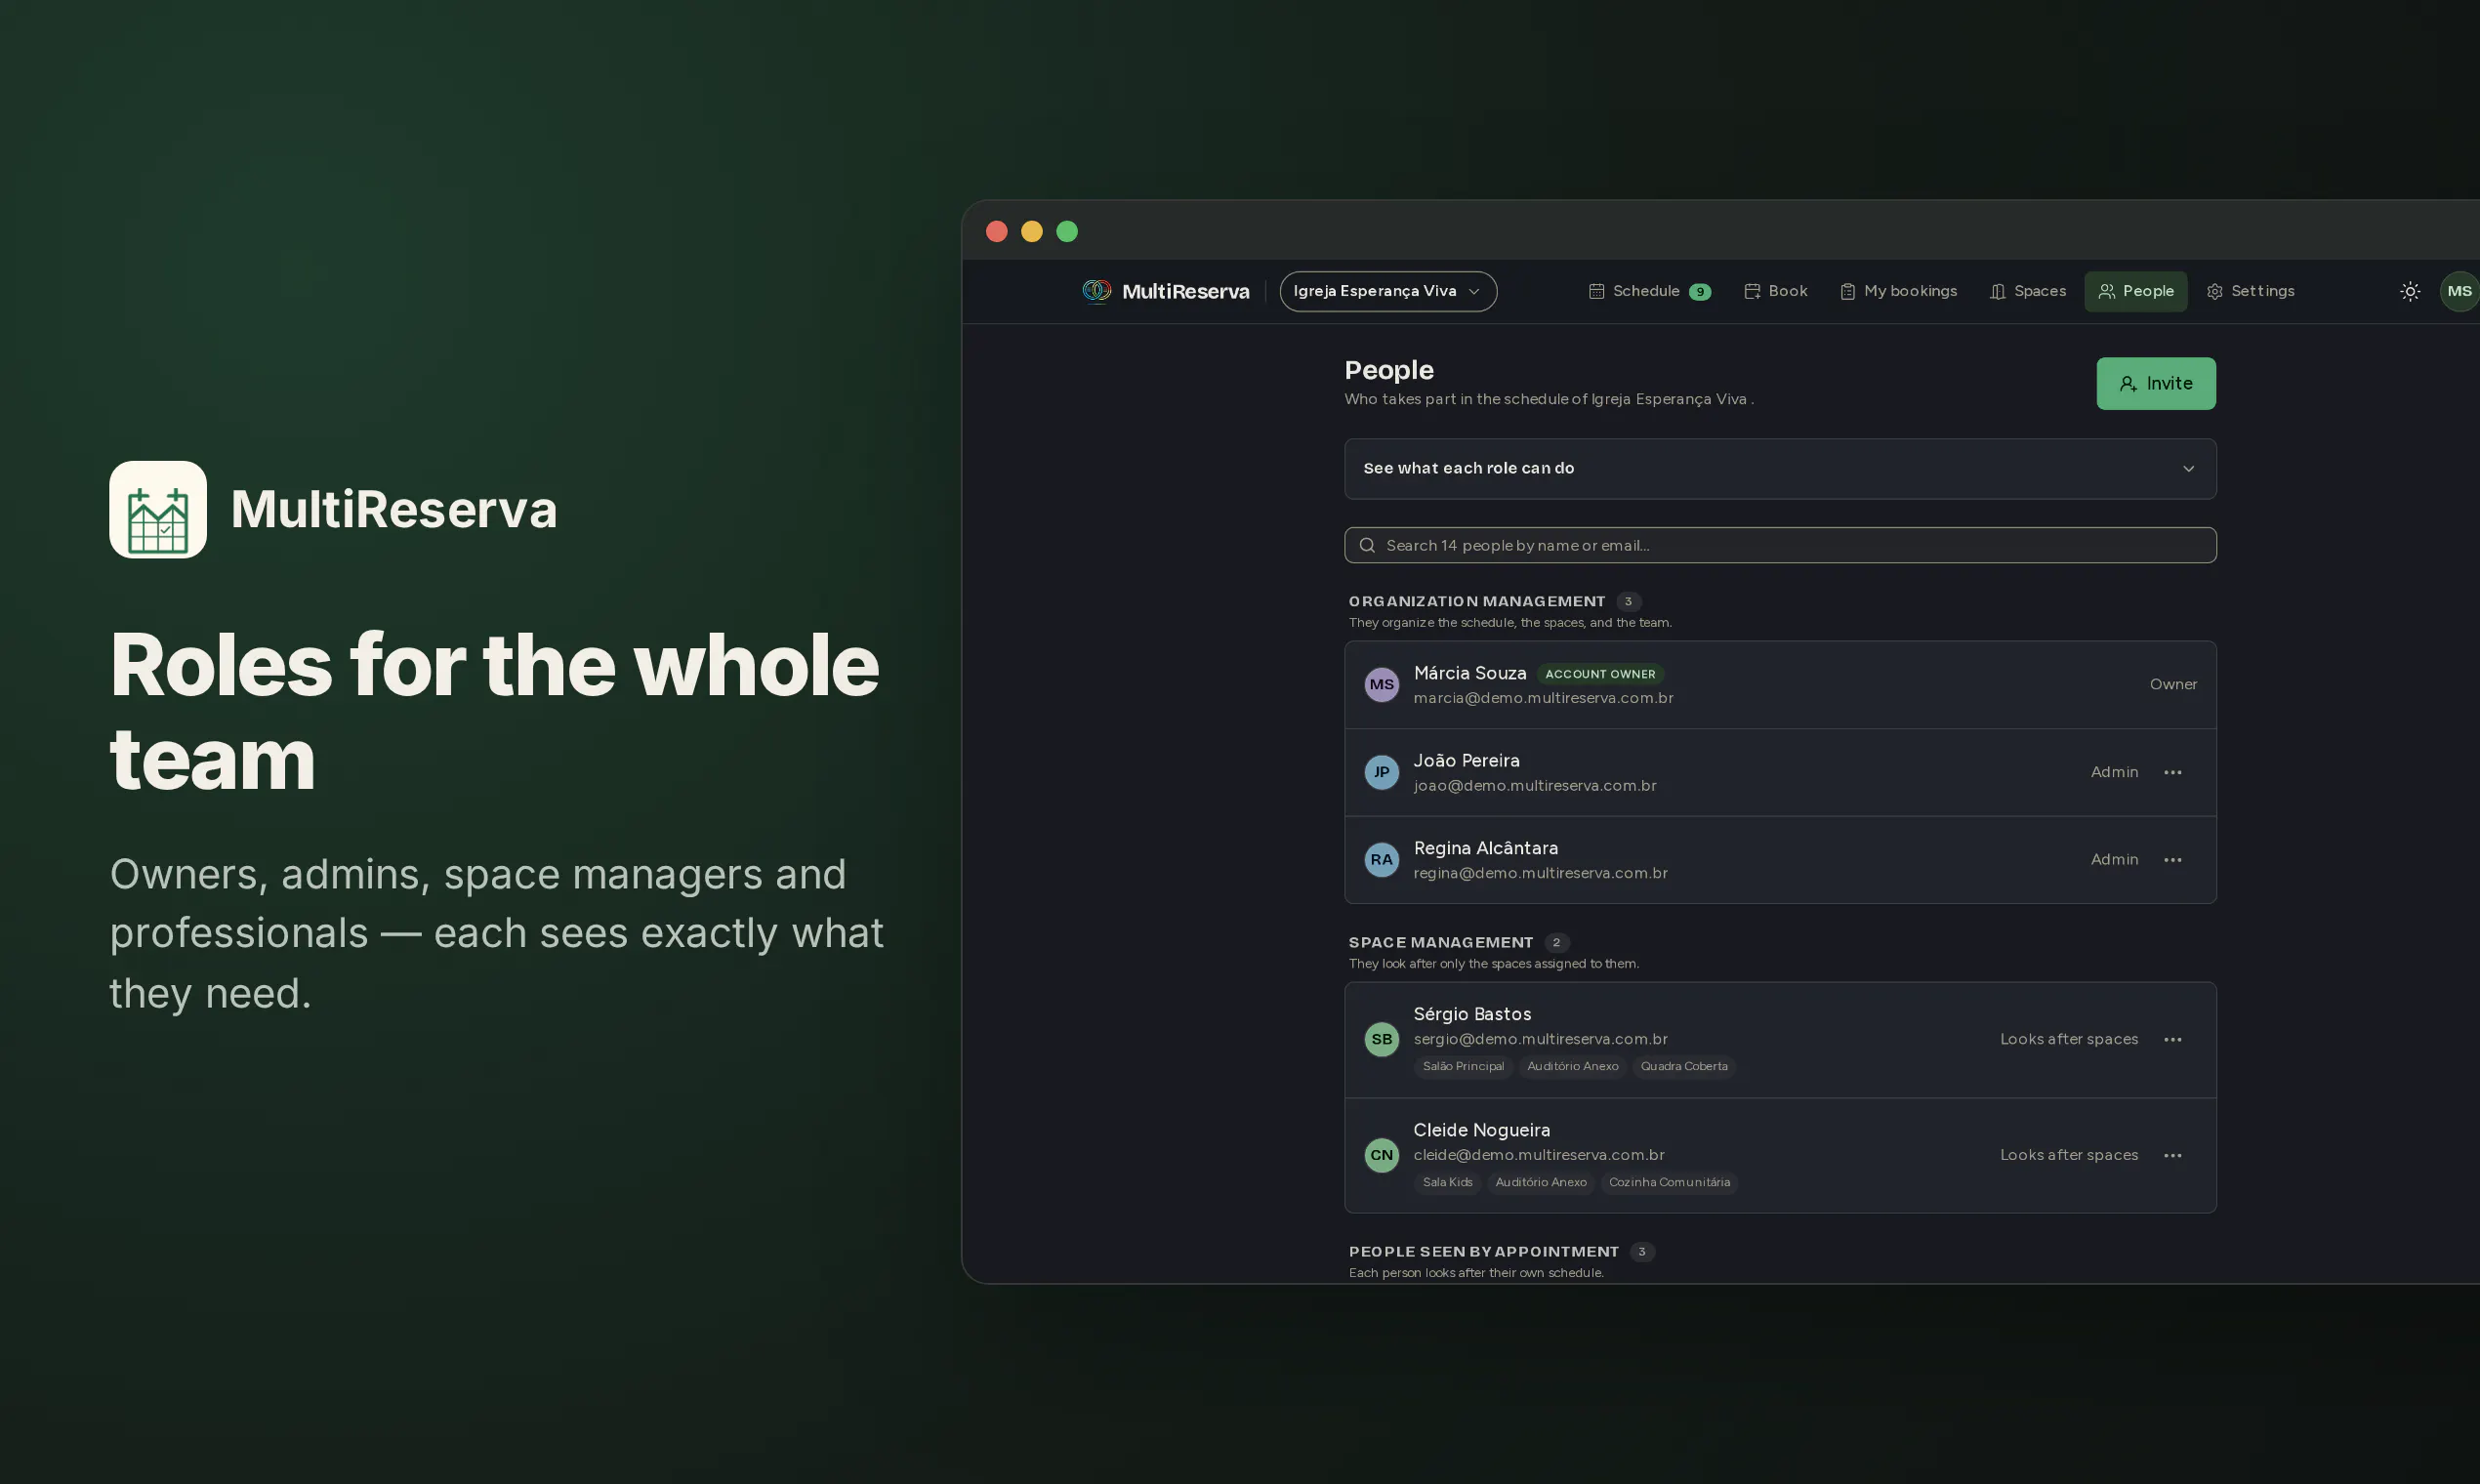Open the more options menu for Sérgio Bastos
Image resolution: width=2480 pixels, height=1484 pixels.
pyautogui.click(x=2172, y=1040)
